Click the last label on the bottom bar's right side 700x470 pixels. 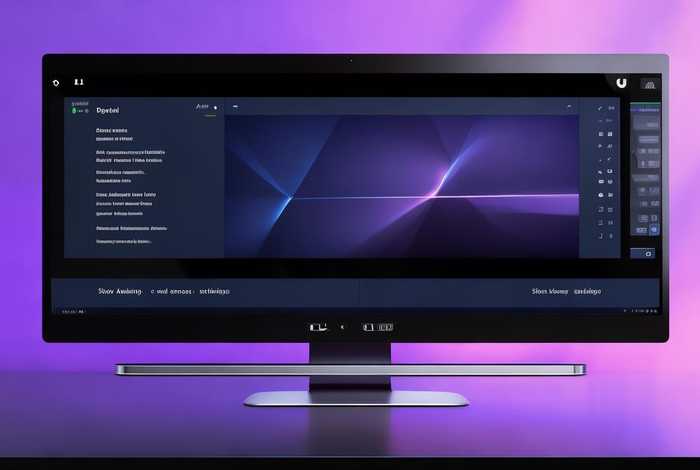[x=587, y=291]
